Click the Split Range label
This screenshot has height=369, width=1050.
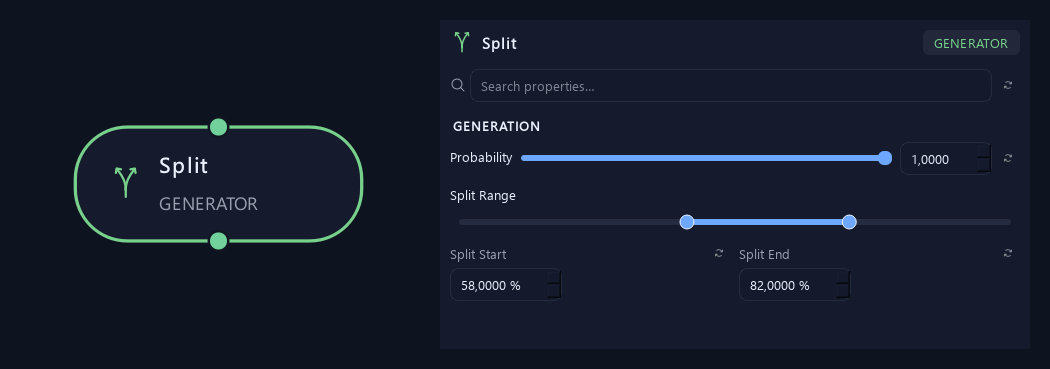pos(483,196)
